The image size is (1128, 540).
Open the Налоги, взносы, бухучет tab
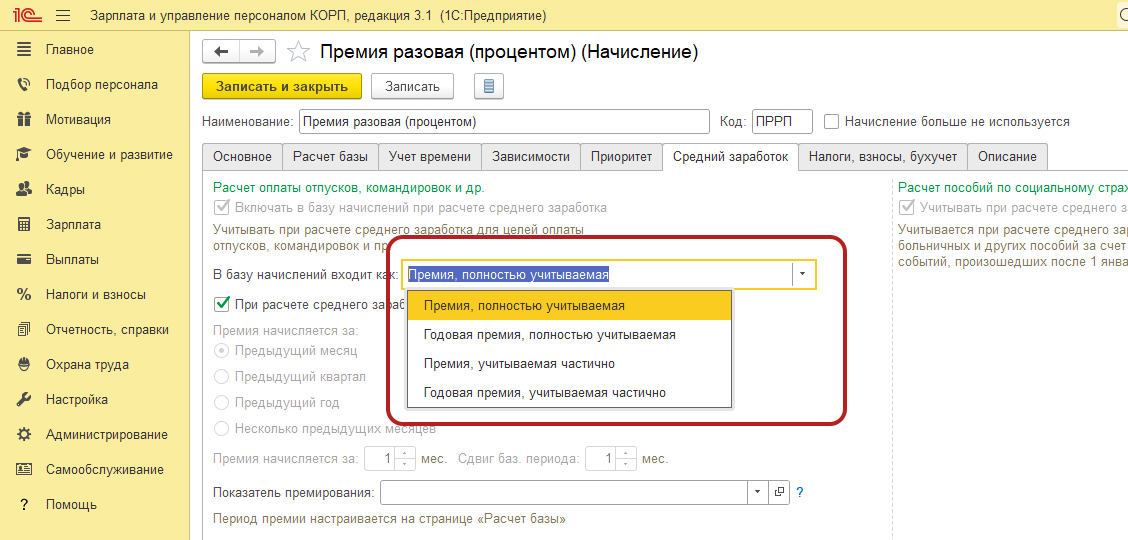click(882, 157)
